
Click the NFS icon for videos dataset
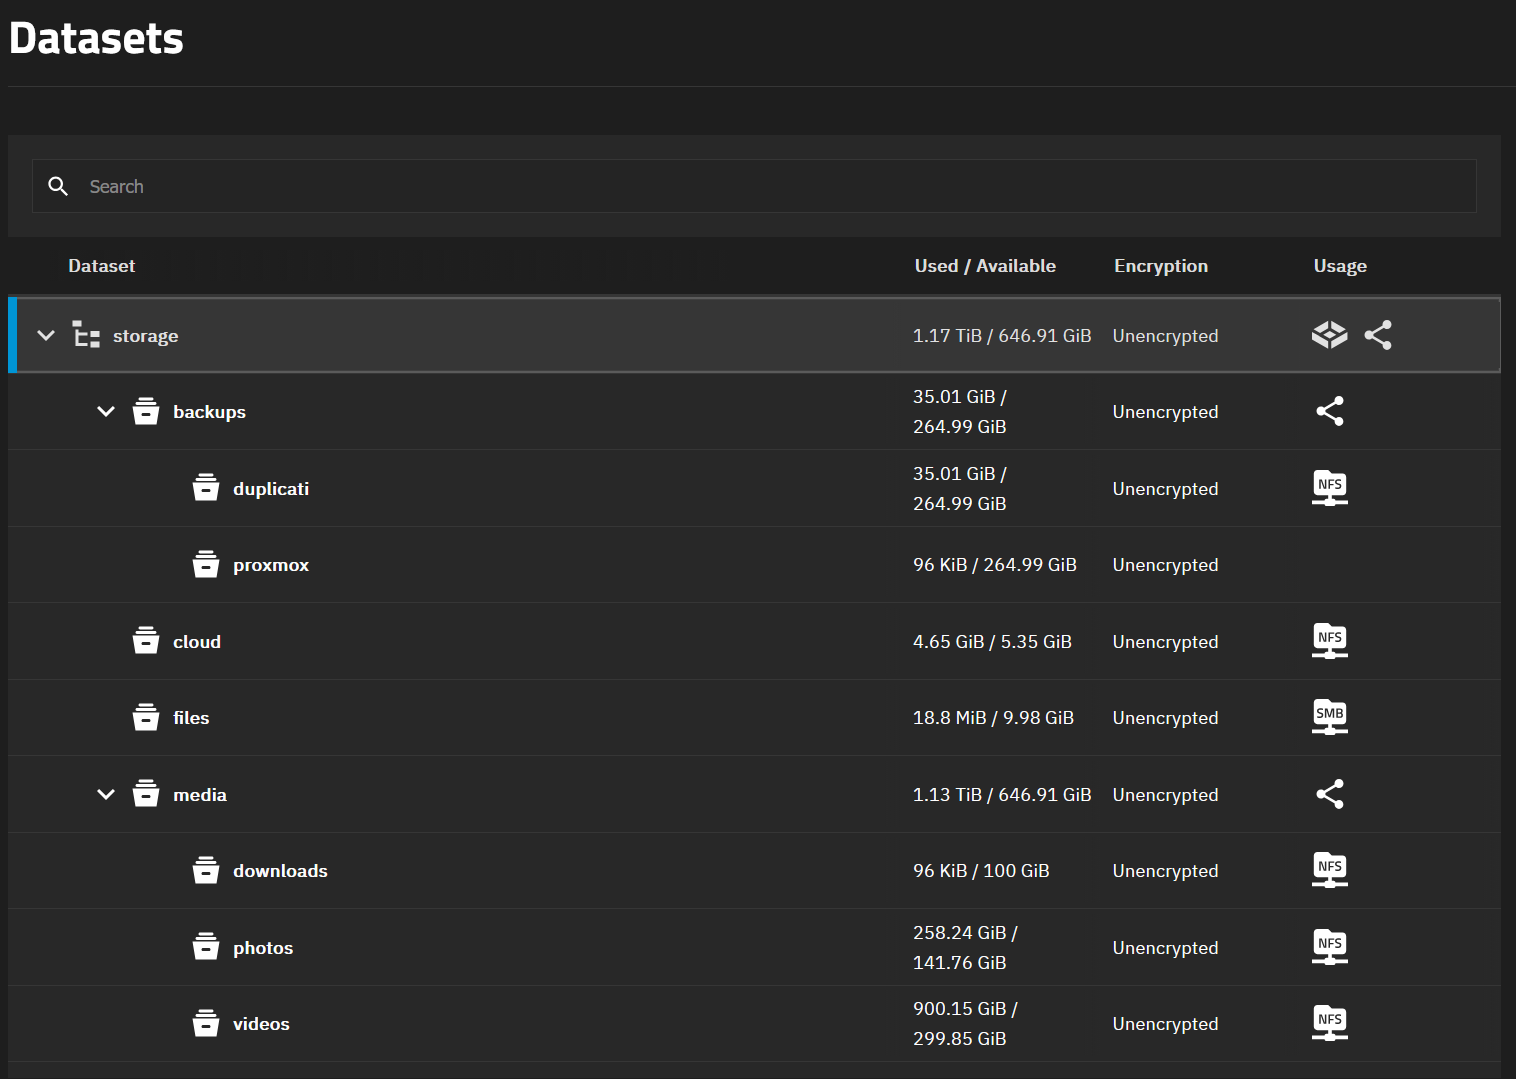pyautogui.click(x=1329, y=1023)
